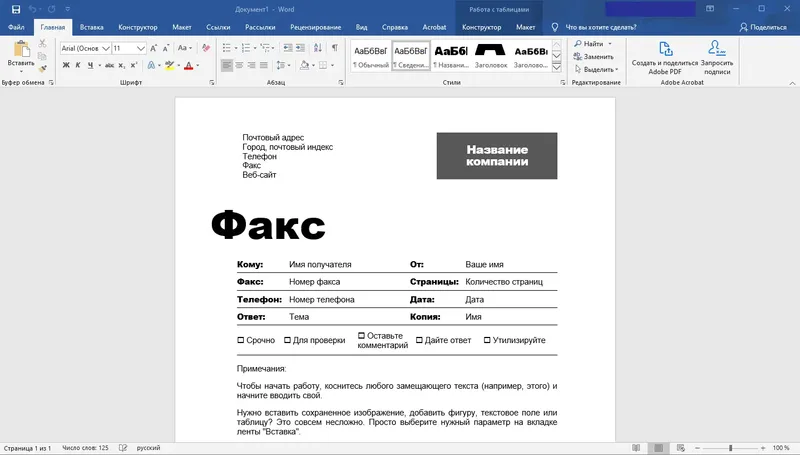800x455 pixels.
Task: Select the Format Painter brush
Action: pos(42,68)
